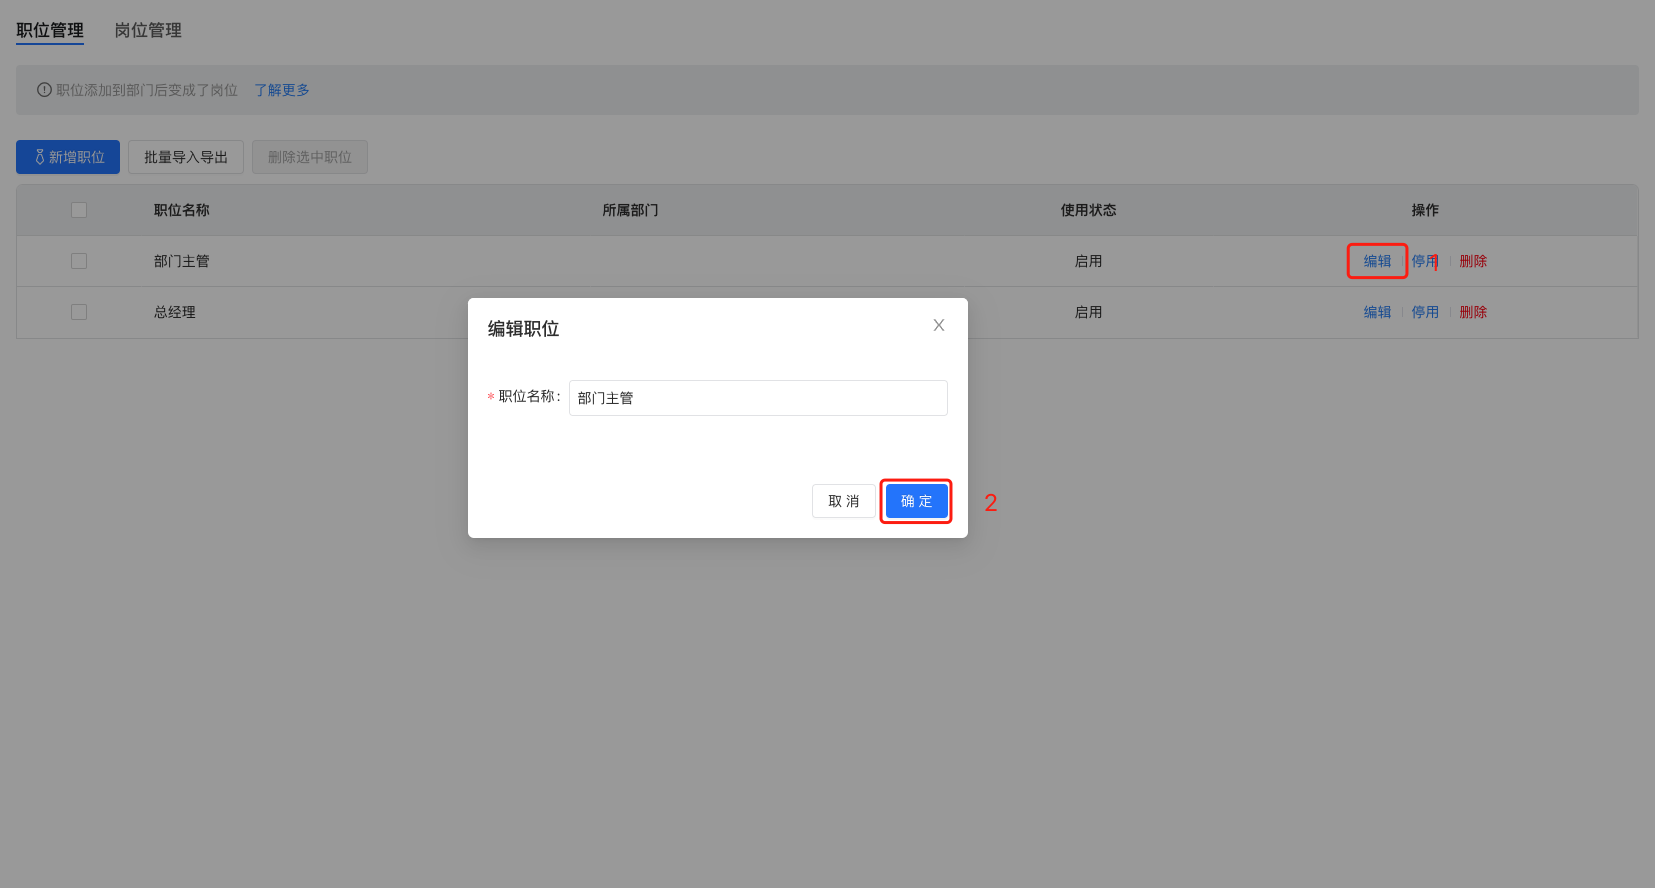
Task: Click 停用 for the 总经理 row
Action: tap(1424, 312)
